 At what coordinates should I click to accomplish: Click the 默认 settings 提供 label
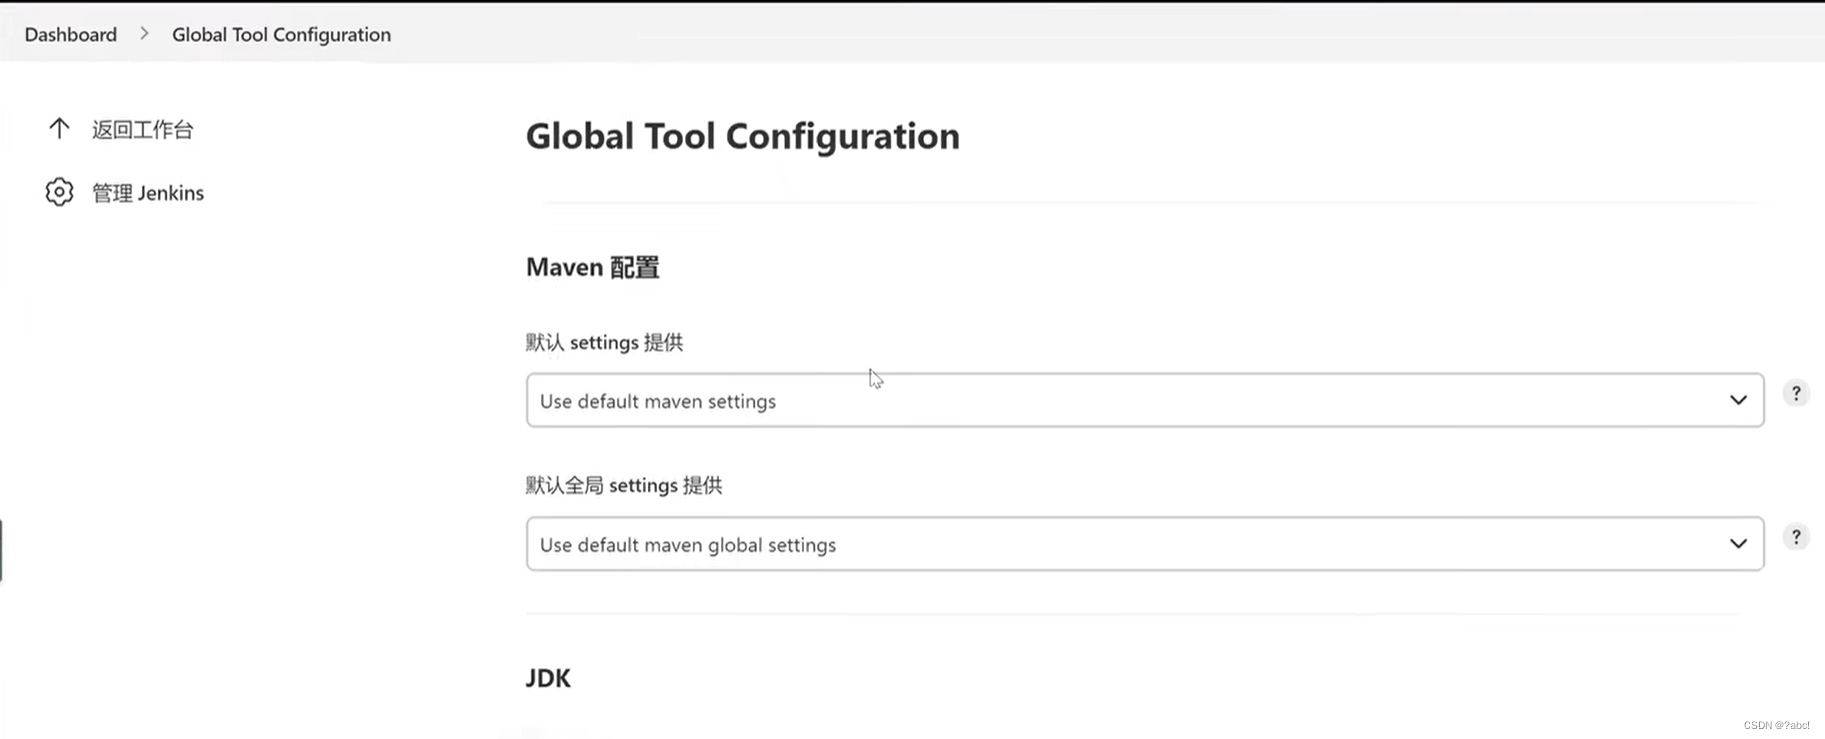coord(604,342)
